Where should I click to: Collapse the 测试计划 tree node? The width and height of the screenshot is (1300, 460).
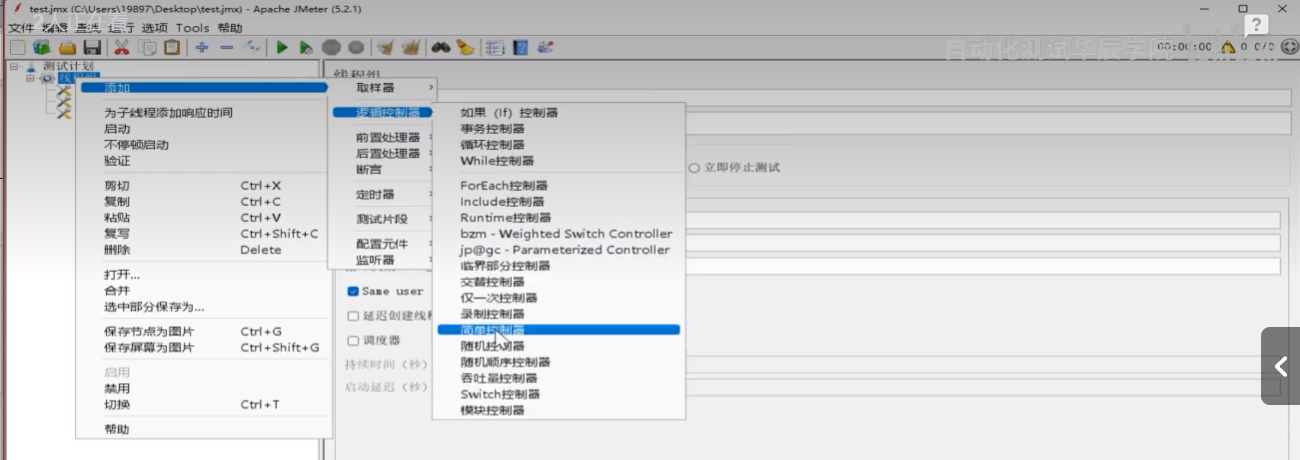[x=14, y=66]
